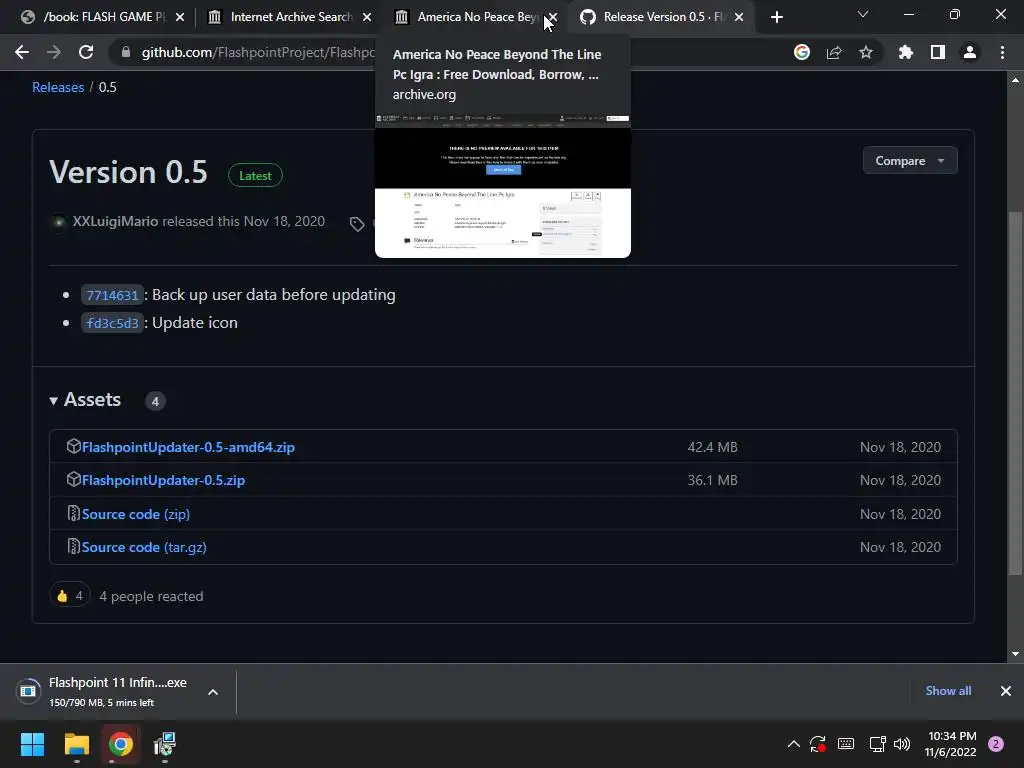Open the touch keyboard tray icon
The width and height of the screenshot is (1024, 768).
tap(846, 744)
